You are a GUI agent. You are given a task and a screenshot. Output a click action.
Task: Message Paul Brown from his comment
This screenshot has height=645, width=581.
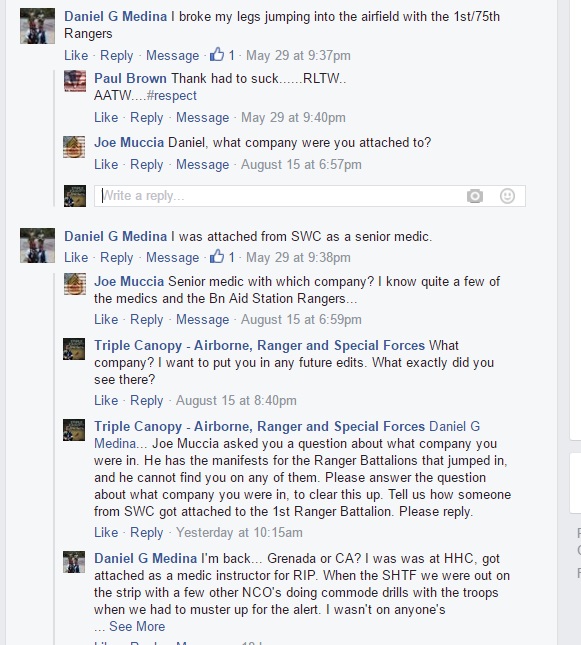[202, 118]
